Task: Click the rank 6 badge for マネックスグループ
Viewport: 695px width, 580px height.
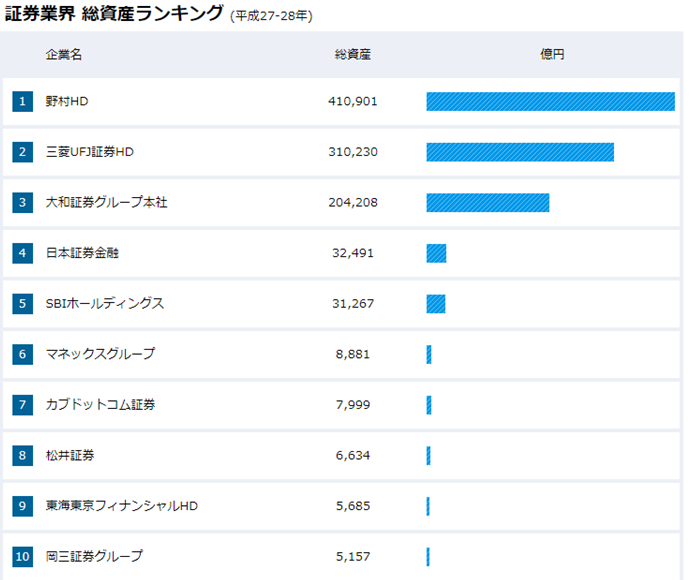Action: (x=23, y=354)
